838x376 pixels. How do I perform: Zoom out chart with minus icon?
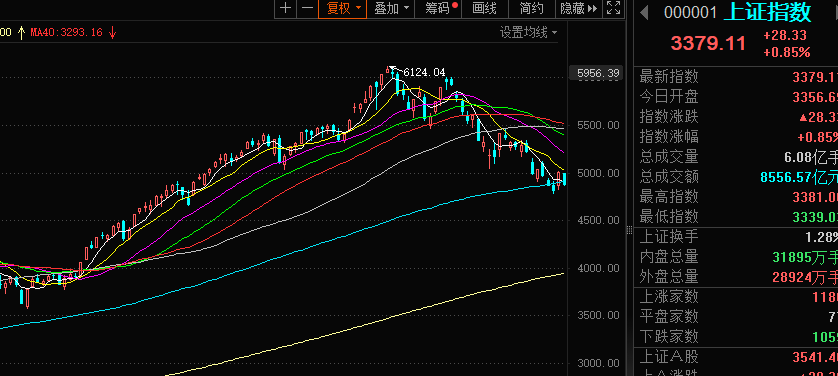click(307, 9)
